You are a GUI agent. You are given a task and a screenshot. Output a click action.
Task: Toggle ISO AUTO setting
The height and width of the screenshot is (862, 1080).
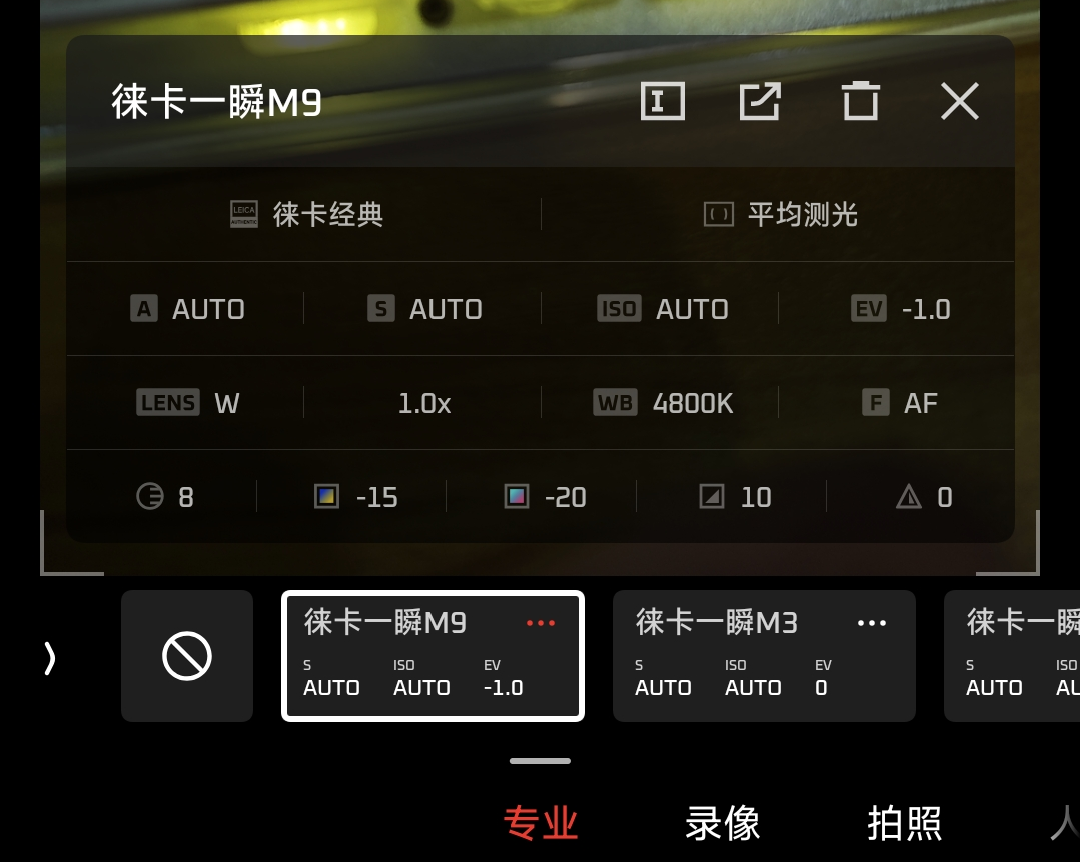[663, 309]
